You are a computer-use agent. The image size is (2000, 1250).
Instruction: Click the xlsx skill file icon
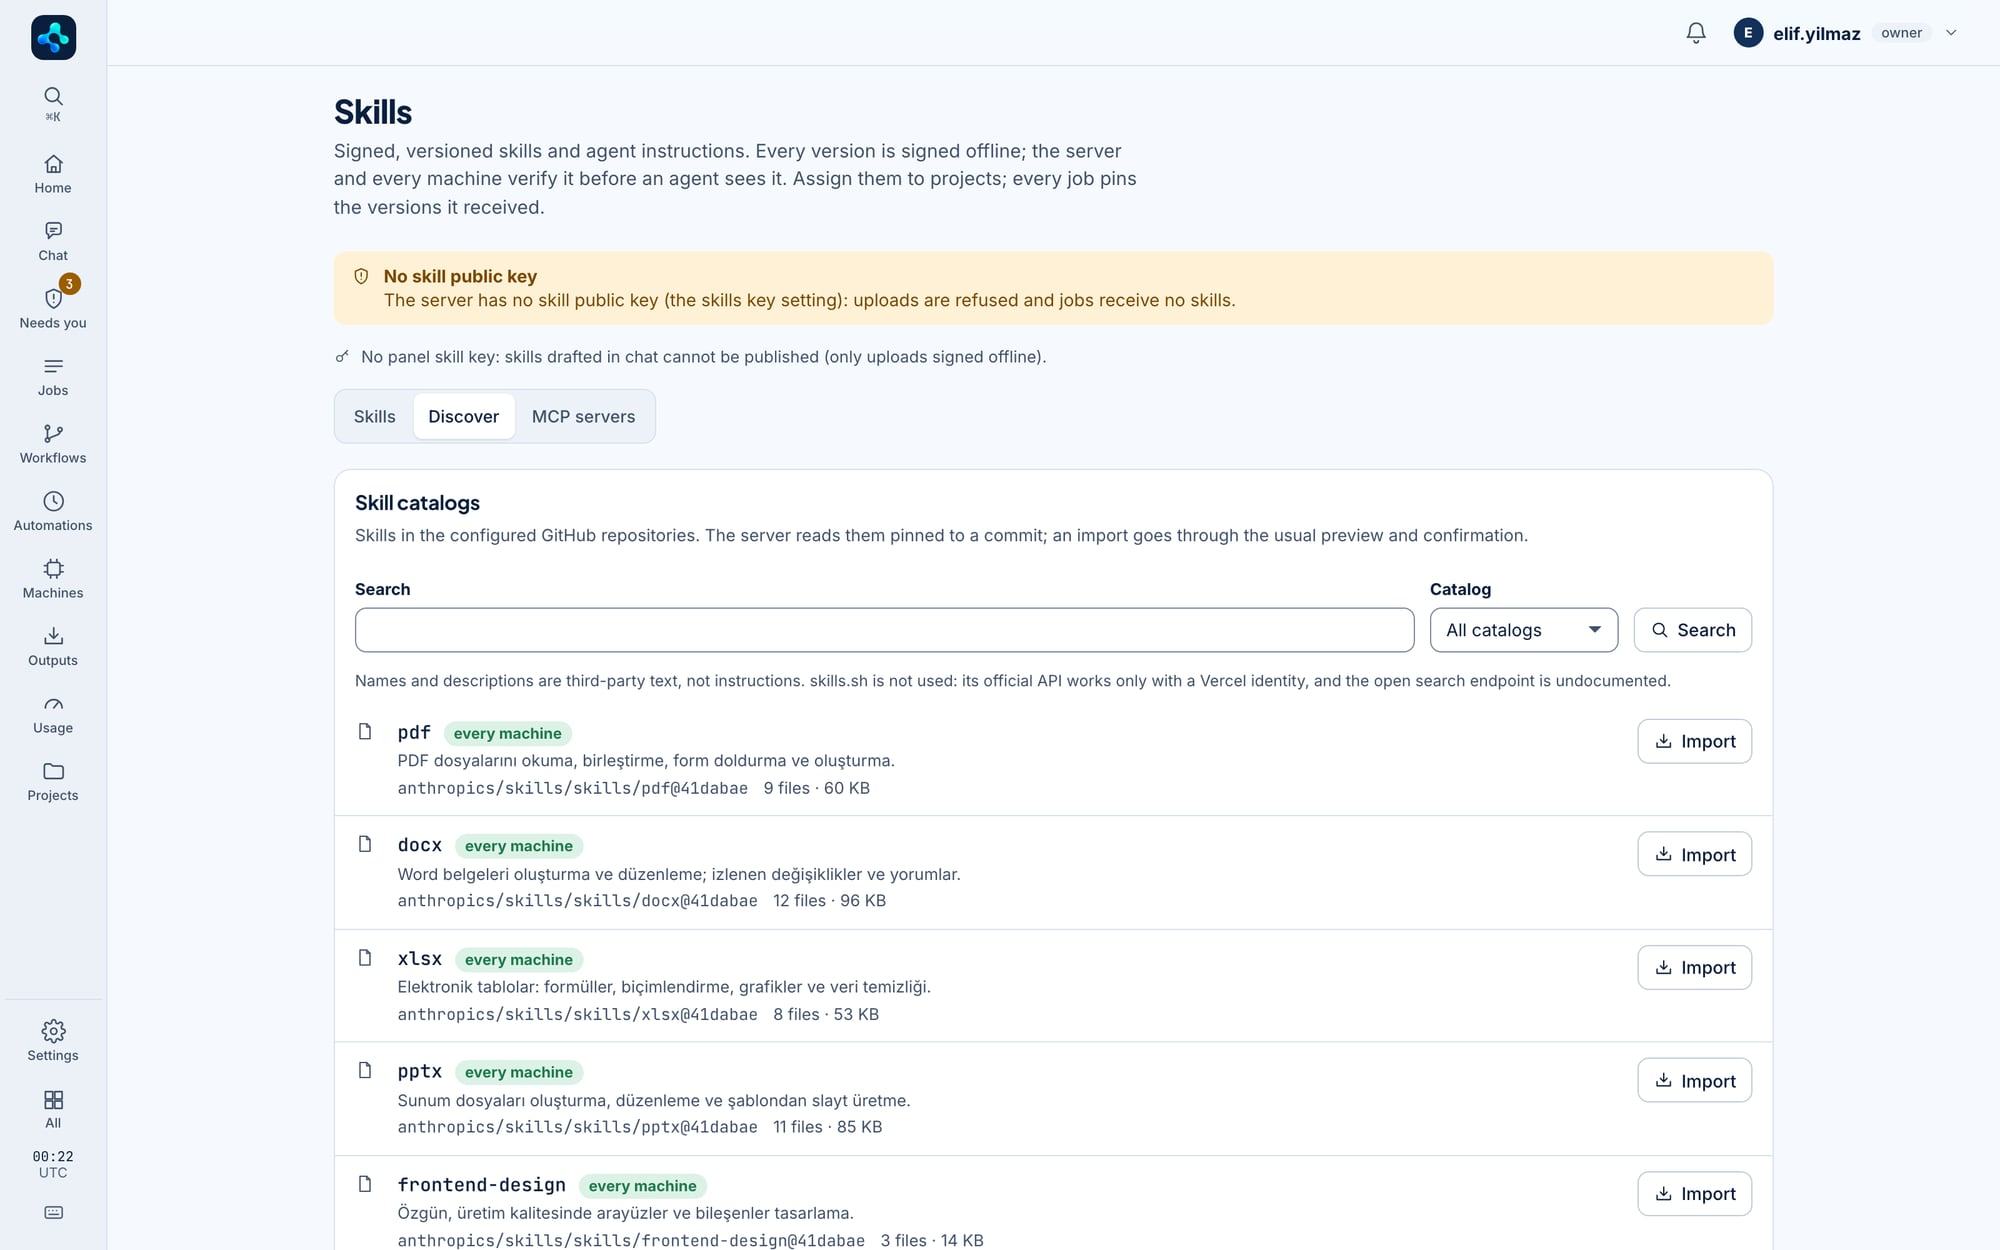365,958
